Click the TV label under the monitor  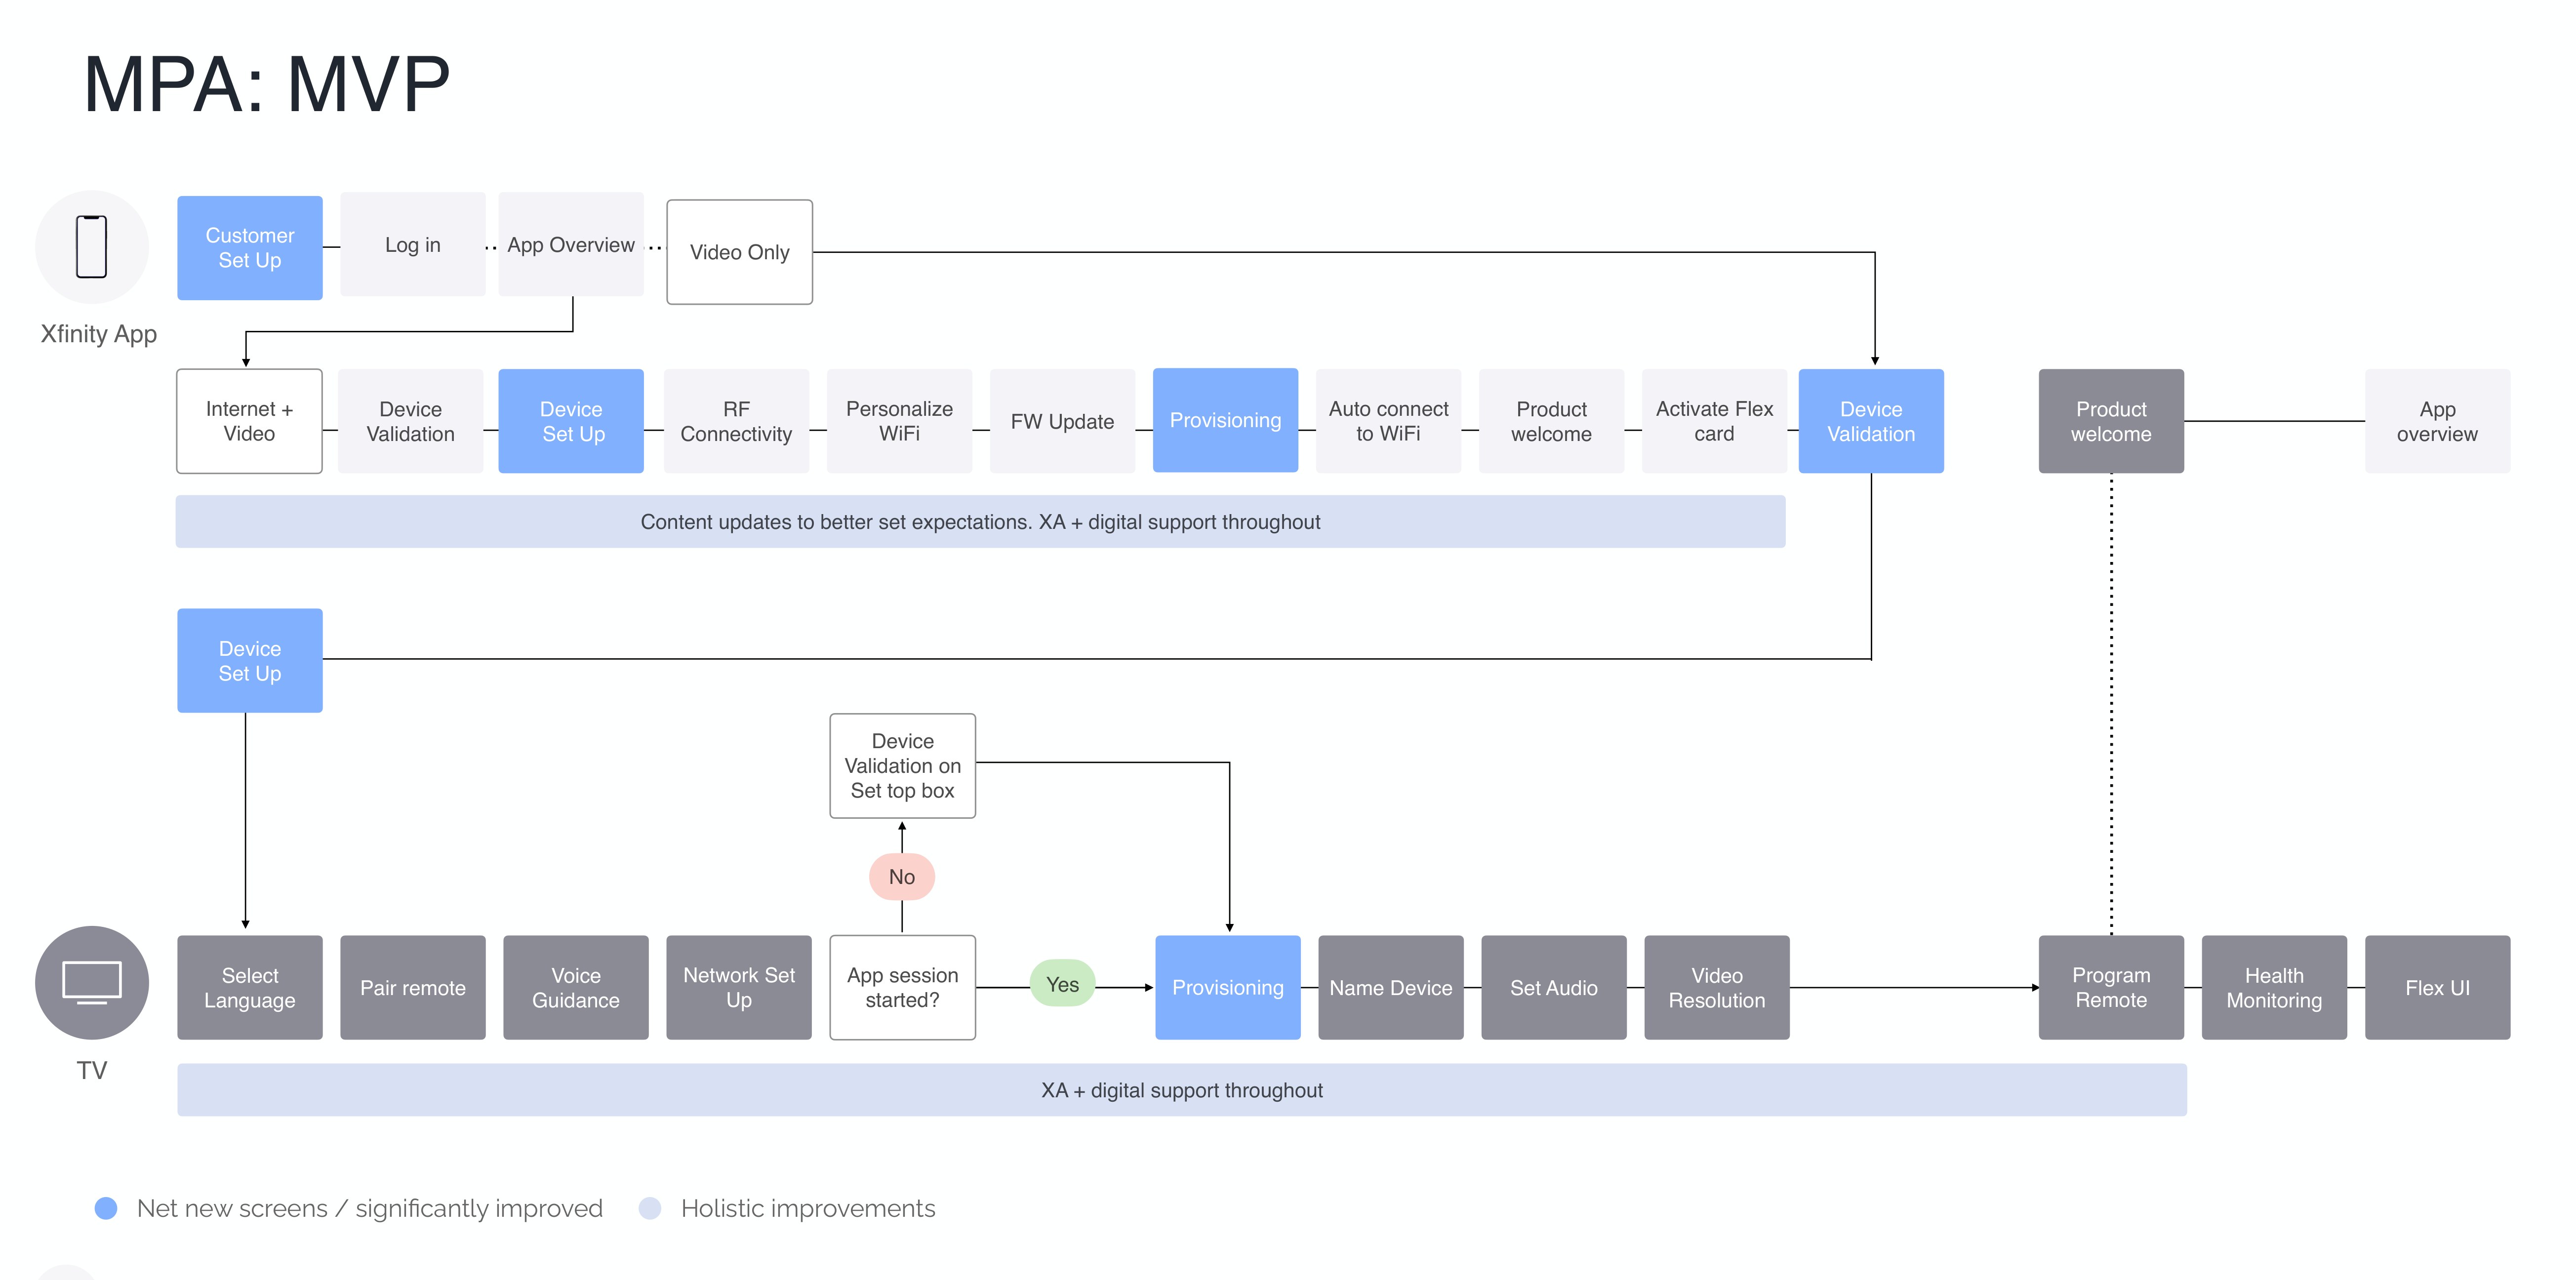point(92,1070)
